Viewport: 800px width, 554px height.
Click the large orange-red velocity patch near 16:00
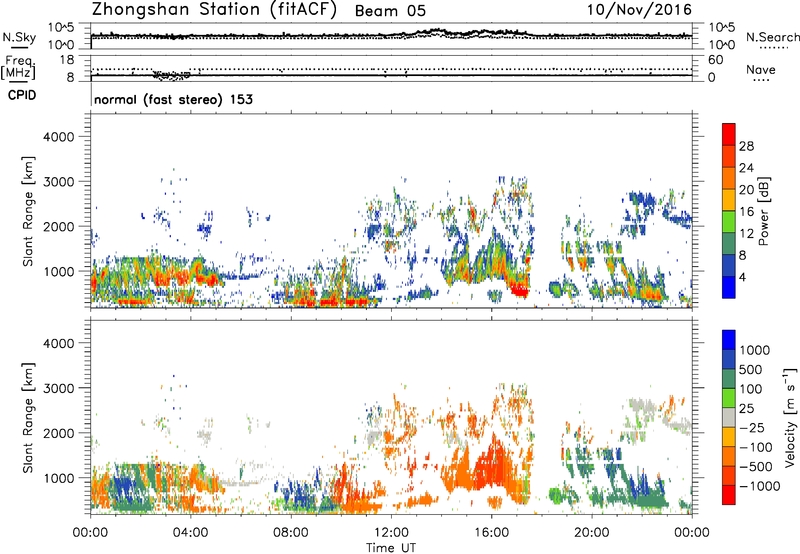tap(490, 469)
